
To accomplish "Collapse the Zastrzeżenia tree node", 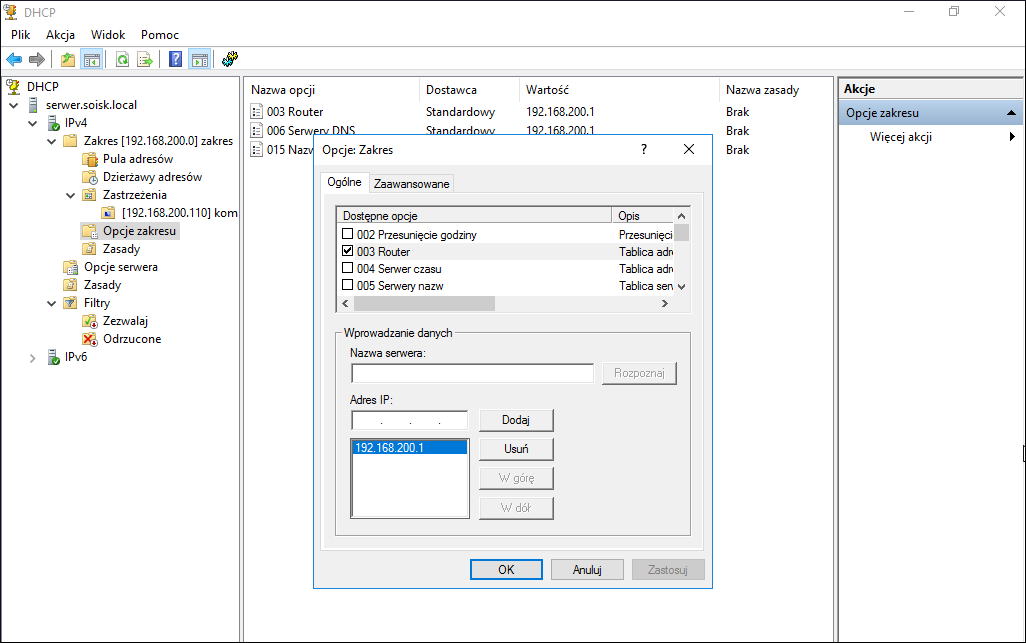I will point(71,195).
